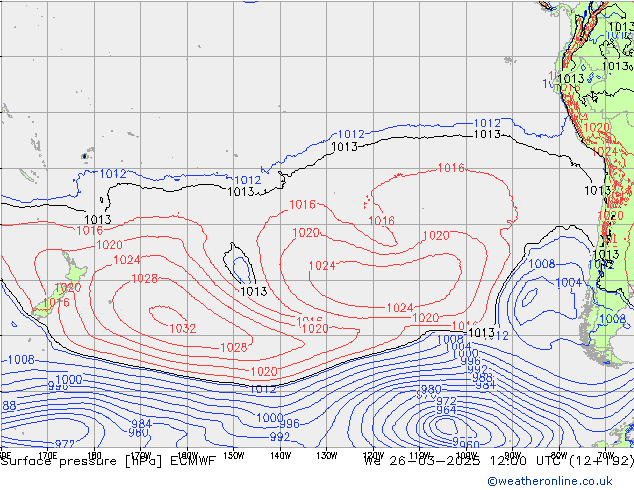This screenshot has height=490, width=634.
Task: Click the 1028 label beside the 1032 high
Action: pos(145,279)
